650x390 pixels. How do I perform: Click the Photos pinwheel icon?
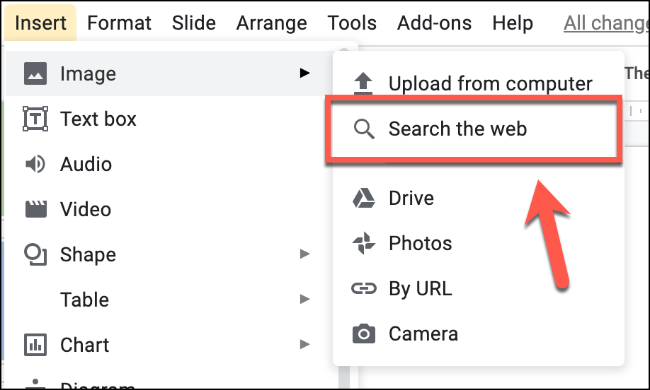point(364,243)
